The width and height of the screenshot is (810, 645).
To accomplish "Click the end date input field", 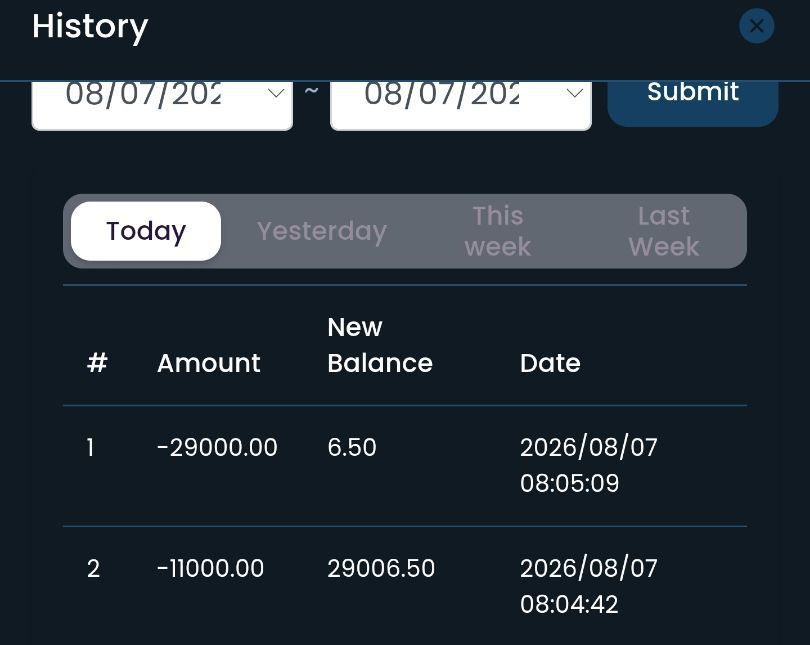I will tap(460, 105).
